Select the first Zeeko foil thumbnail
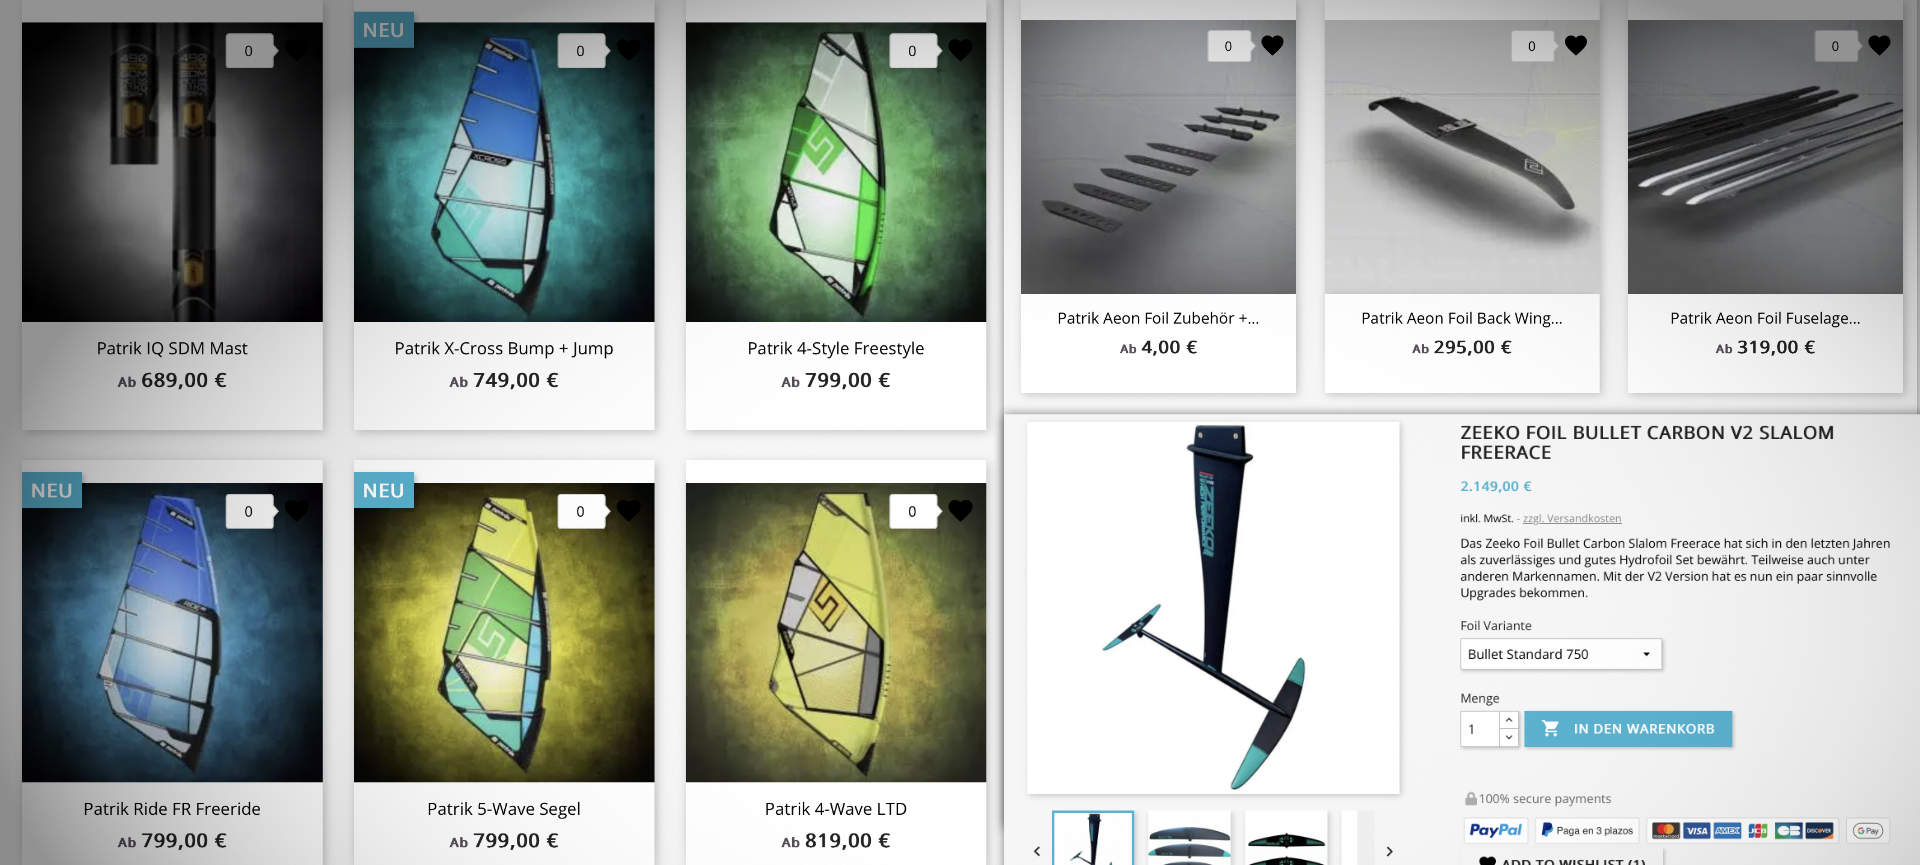Image resolution: width=1920 pixels, height=865 pixels. [1093, 839]
